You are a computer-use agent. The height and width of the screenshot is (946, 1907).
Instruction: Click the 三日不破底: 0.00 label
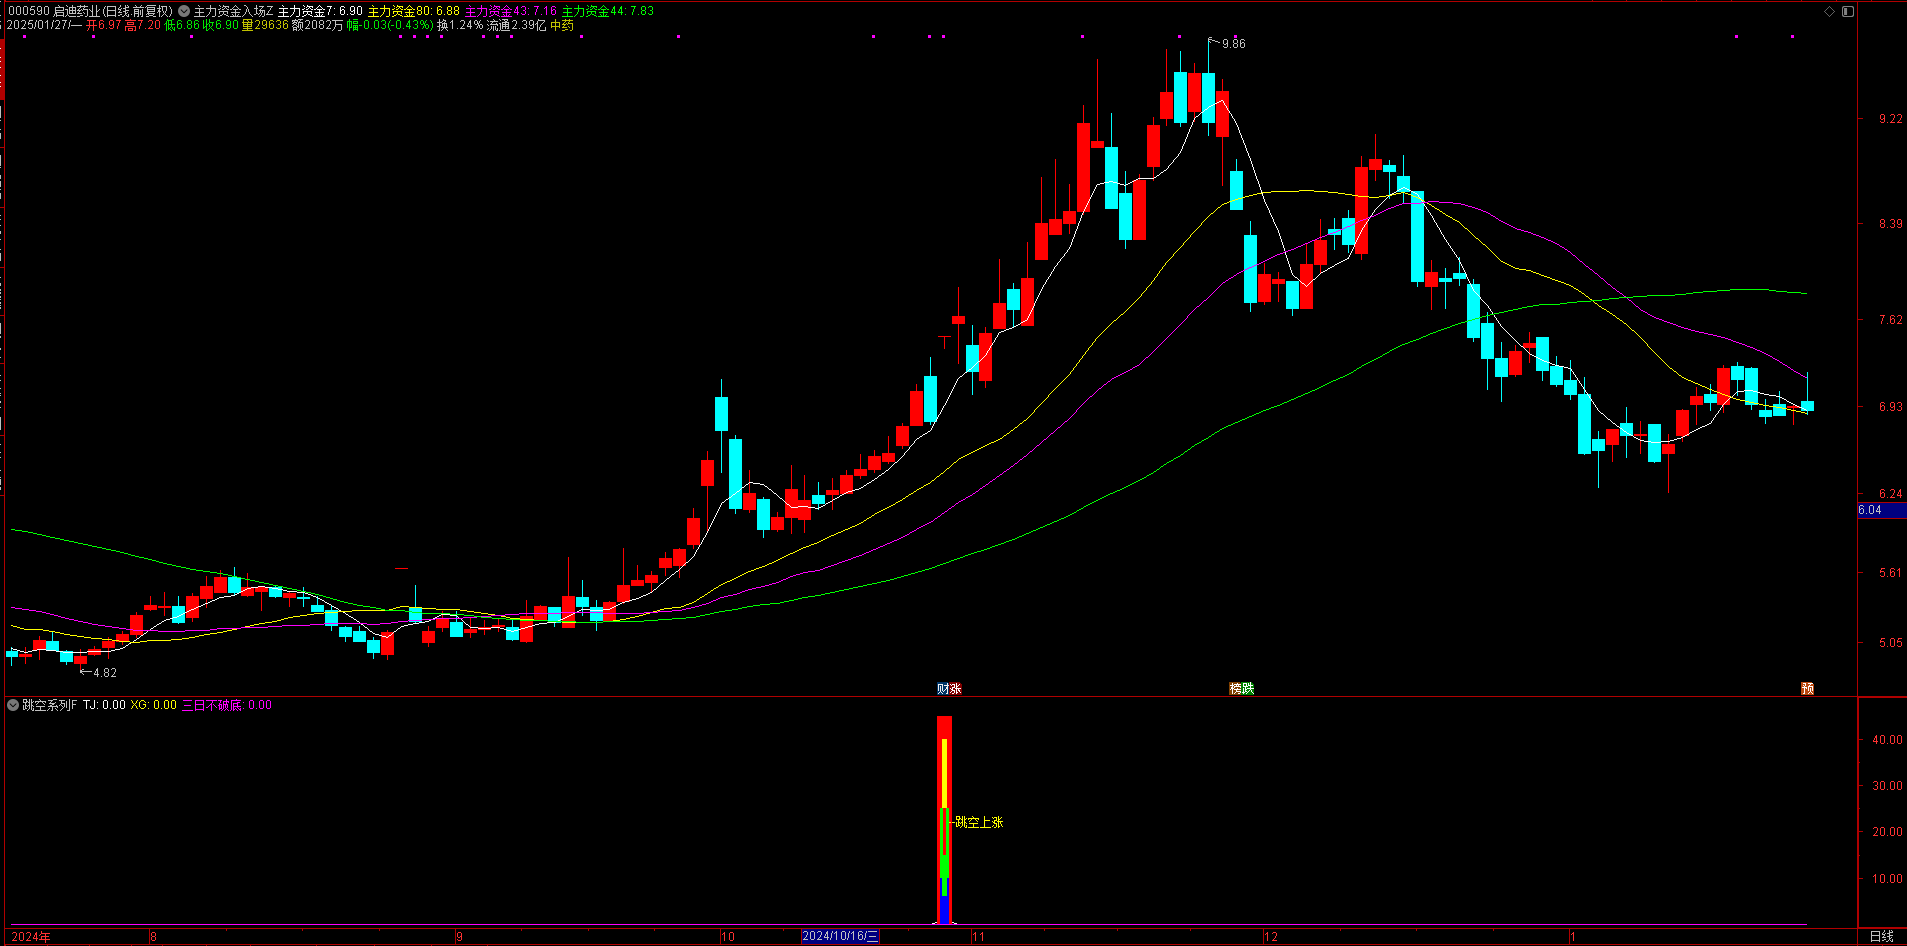click(x=226, y=705)
